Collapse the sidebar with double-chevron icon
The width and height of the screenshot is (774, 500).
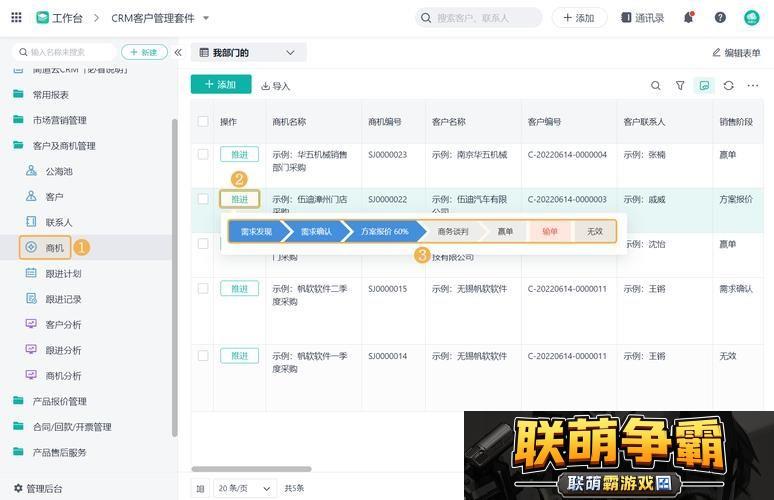point(178,52)
